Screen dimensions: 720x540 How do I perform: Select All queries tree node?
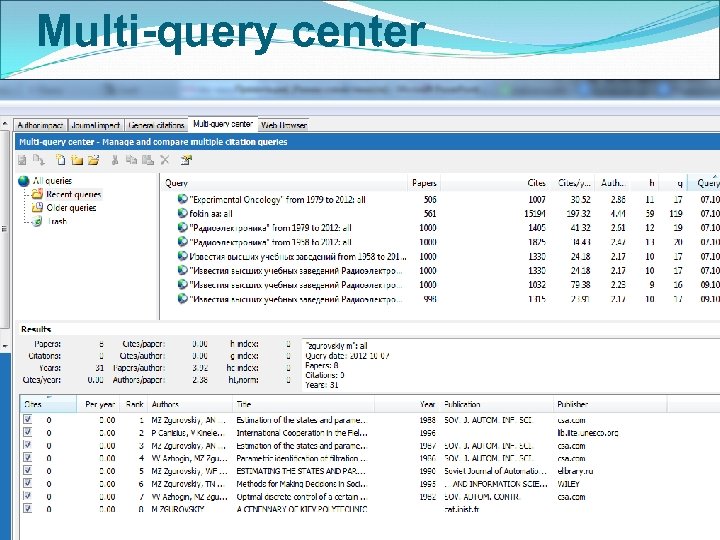click(x=52, y=181)
